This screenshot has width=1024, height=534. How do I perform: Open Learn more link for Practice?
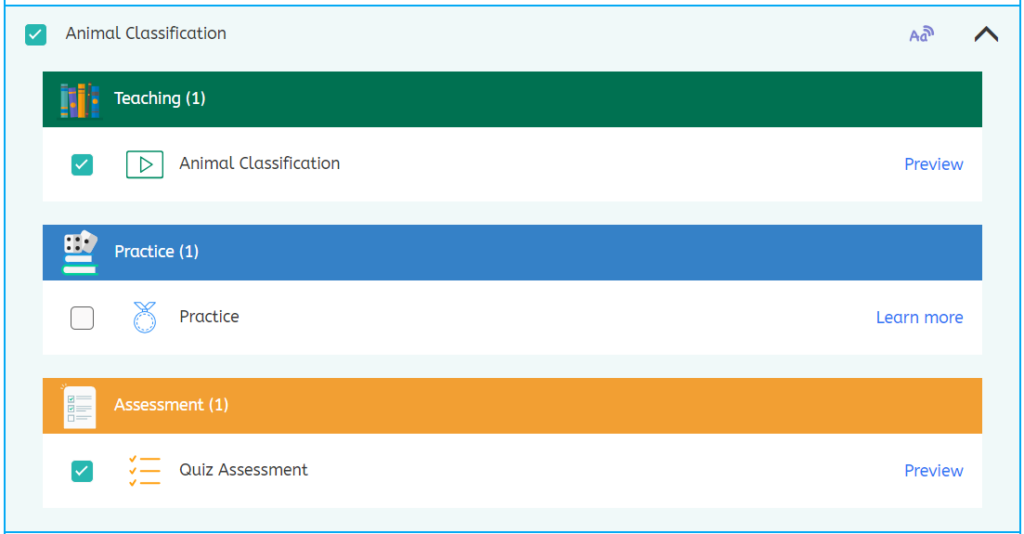[919, 318]
